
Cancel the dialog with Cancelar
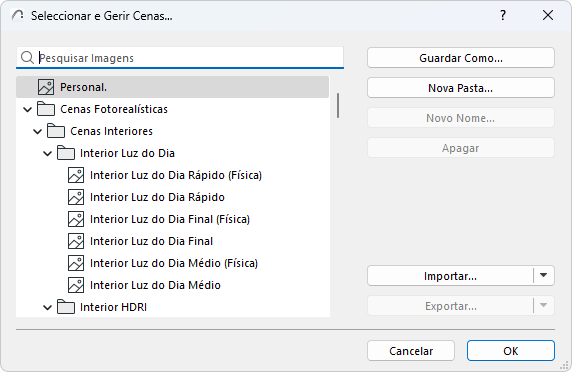(x=411, y=350)
